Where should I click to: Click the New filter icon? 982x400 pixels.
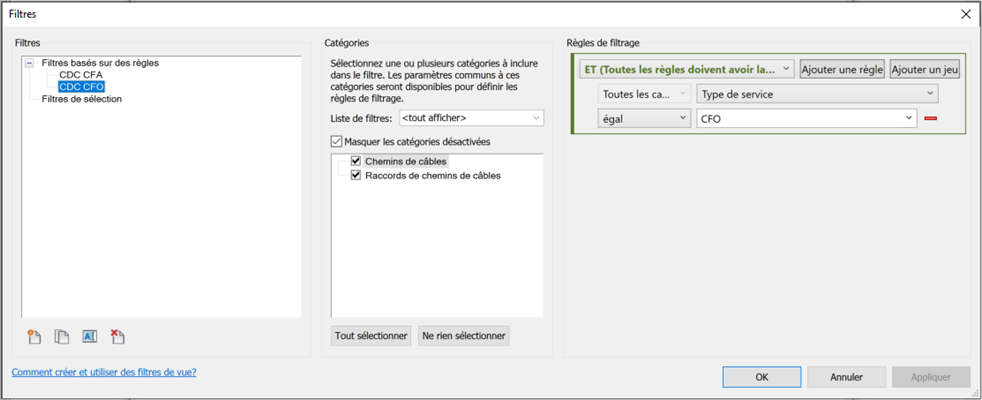(34, 337)
